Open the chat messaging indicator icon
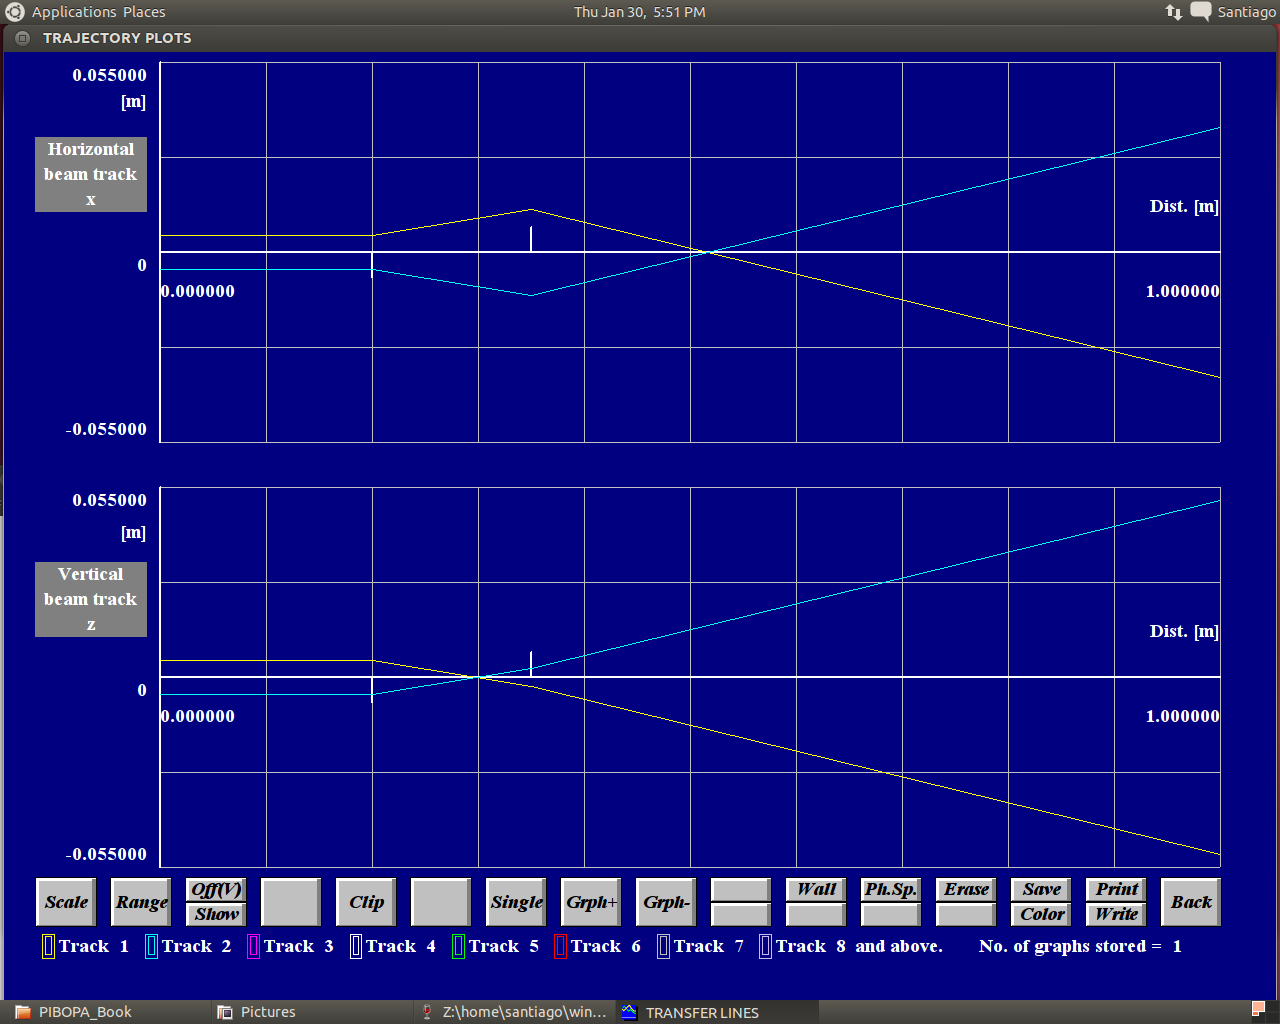This screenshot has height=1024, width=1280. [1201, 12]
